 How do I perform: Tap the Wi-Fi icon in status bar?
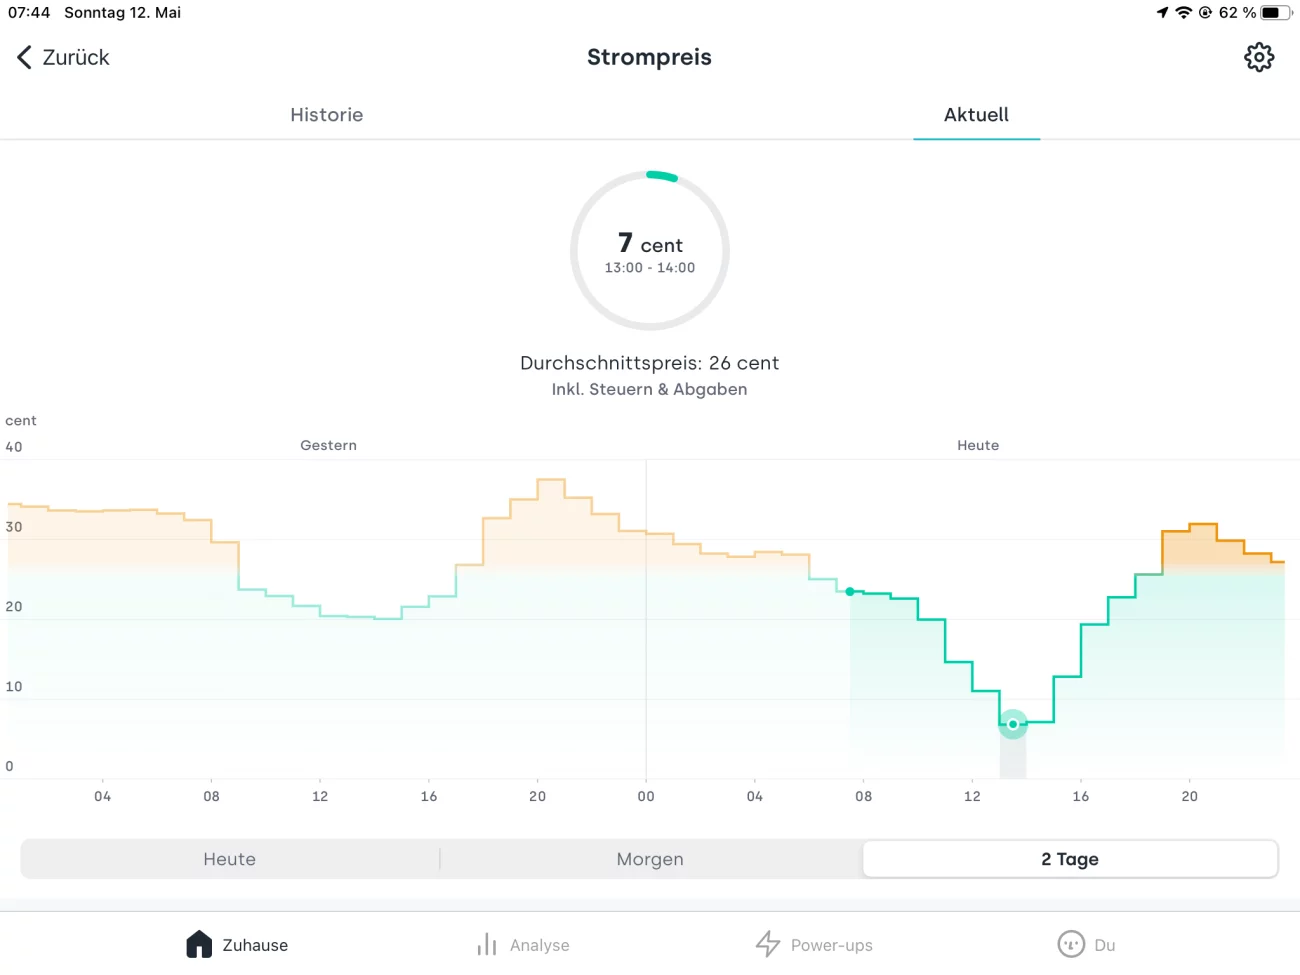point(1184,13)
